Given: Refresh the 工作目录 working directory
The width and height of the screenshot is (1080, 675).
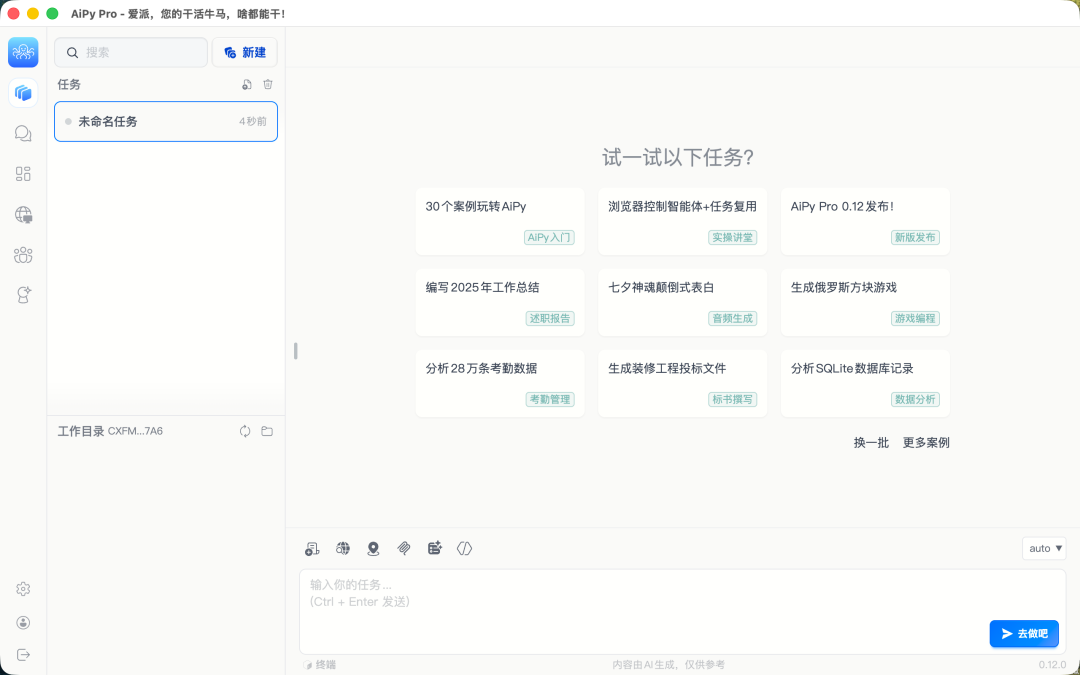Looking at the screenshot, I should [x=245, y=431].
